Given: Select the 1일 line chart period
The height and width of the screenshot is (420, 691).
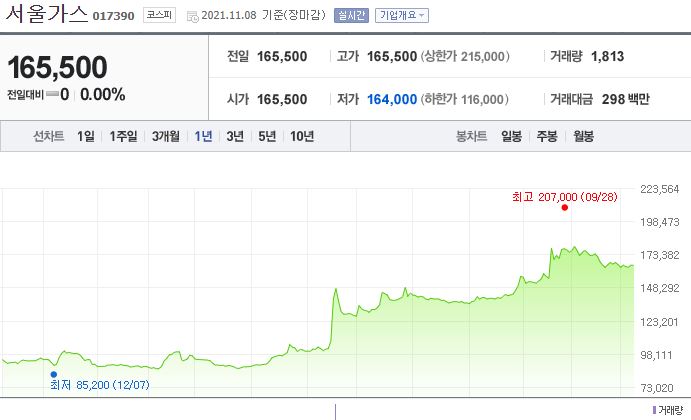Looking at the screenshot, I should [86, 136].
